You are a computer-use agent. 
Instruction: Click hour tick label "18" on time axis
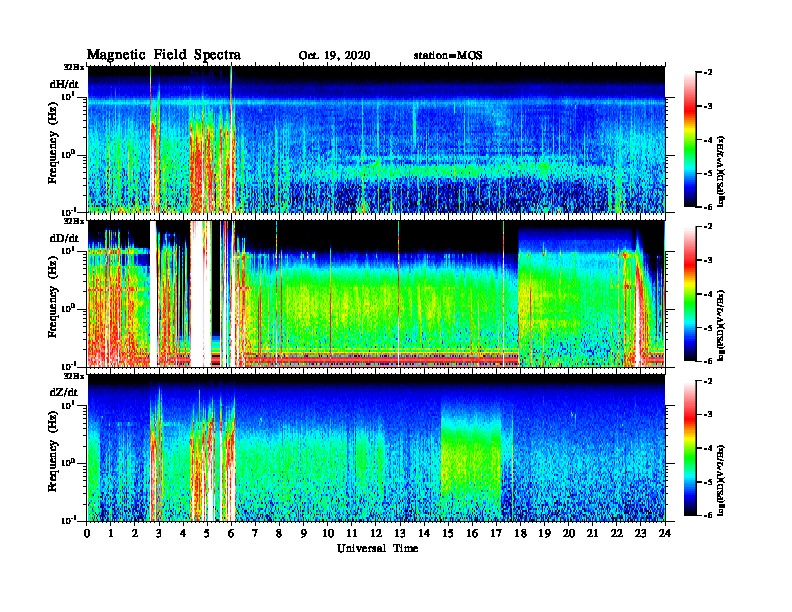[520, 533]
